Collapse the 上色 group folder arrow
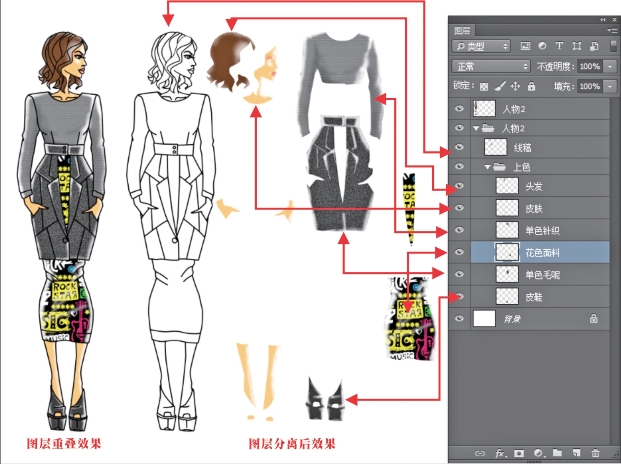Image resolution: width=621 pixels, height=464 pixels. point(488,167)
